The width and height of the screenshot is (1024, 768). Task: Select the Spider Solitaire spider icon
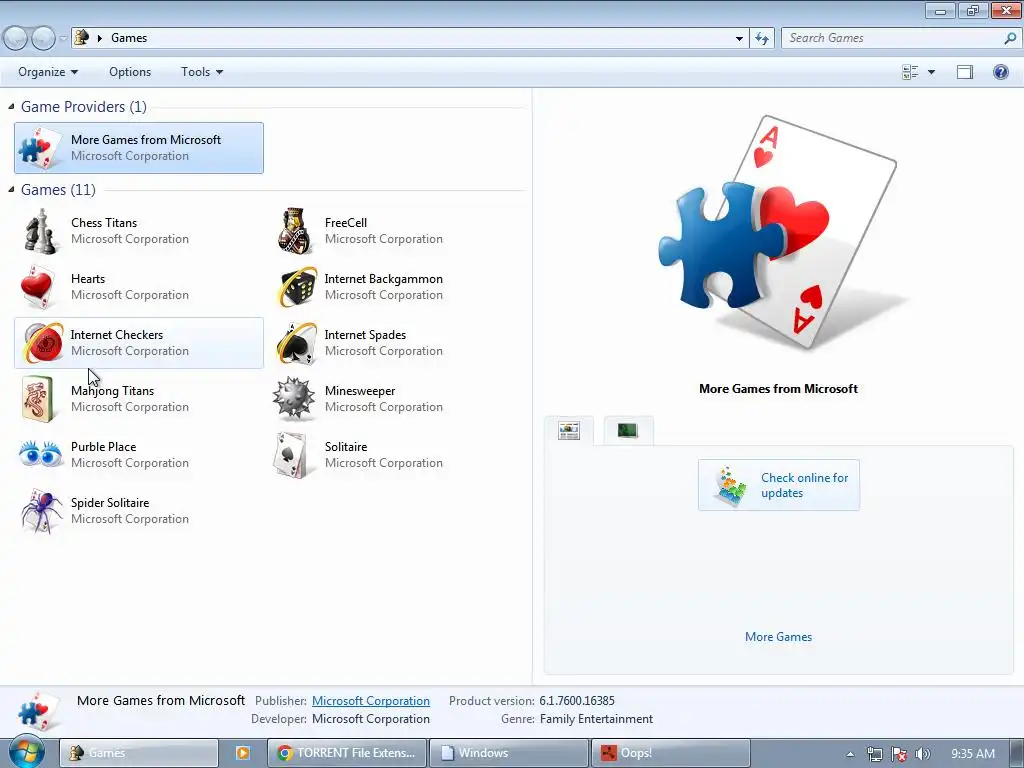(x=40, y=511)
